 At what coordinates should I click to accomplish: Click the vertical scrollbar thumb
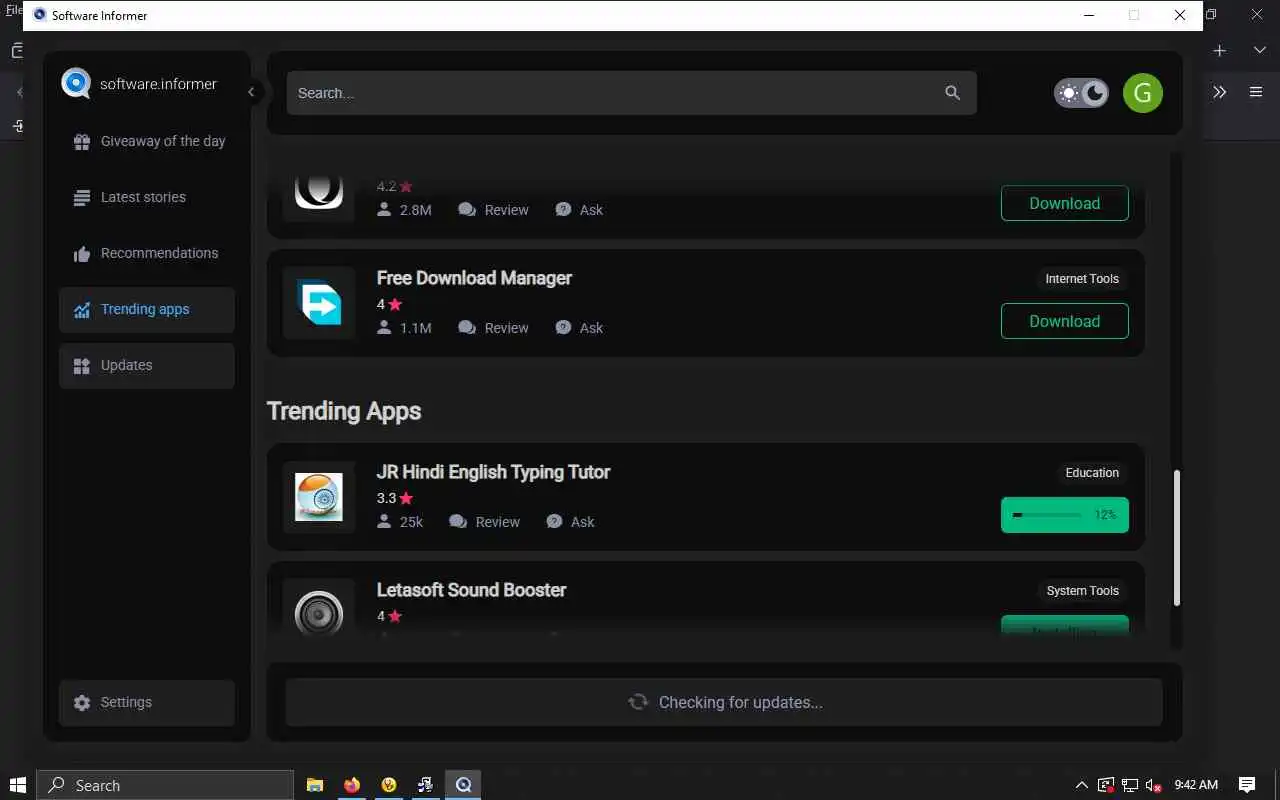(1177, 538)
